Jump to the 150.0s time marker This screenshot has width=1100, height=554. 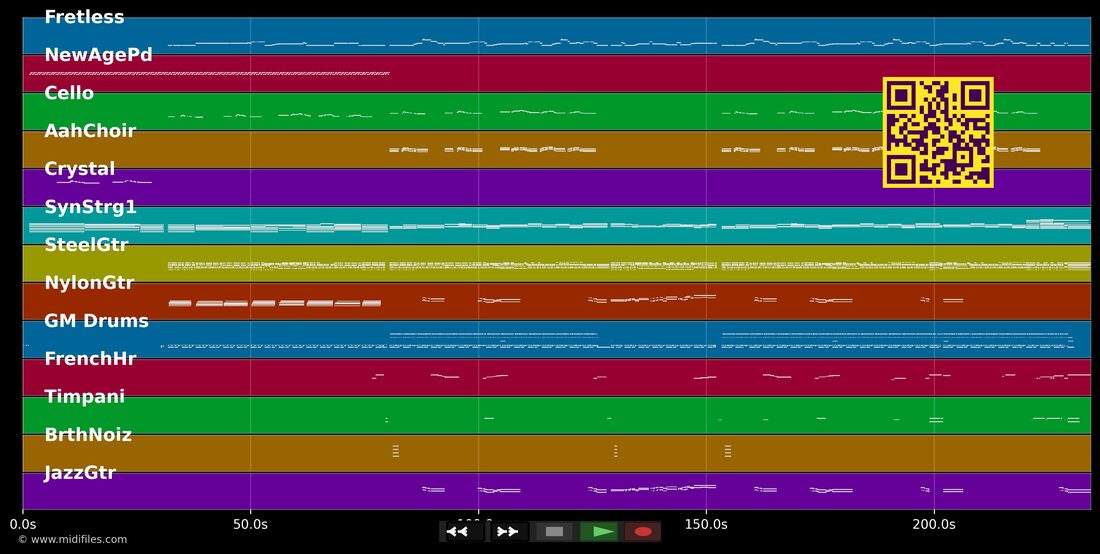click(706, 524)
